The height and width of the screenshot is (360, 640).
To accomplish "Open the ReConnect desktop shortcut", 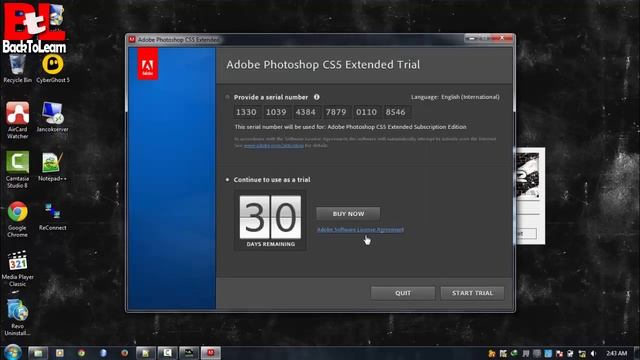I will point(53,216).
